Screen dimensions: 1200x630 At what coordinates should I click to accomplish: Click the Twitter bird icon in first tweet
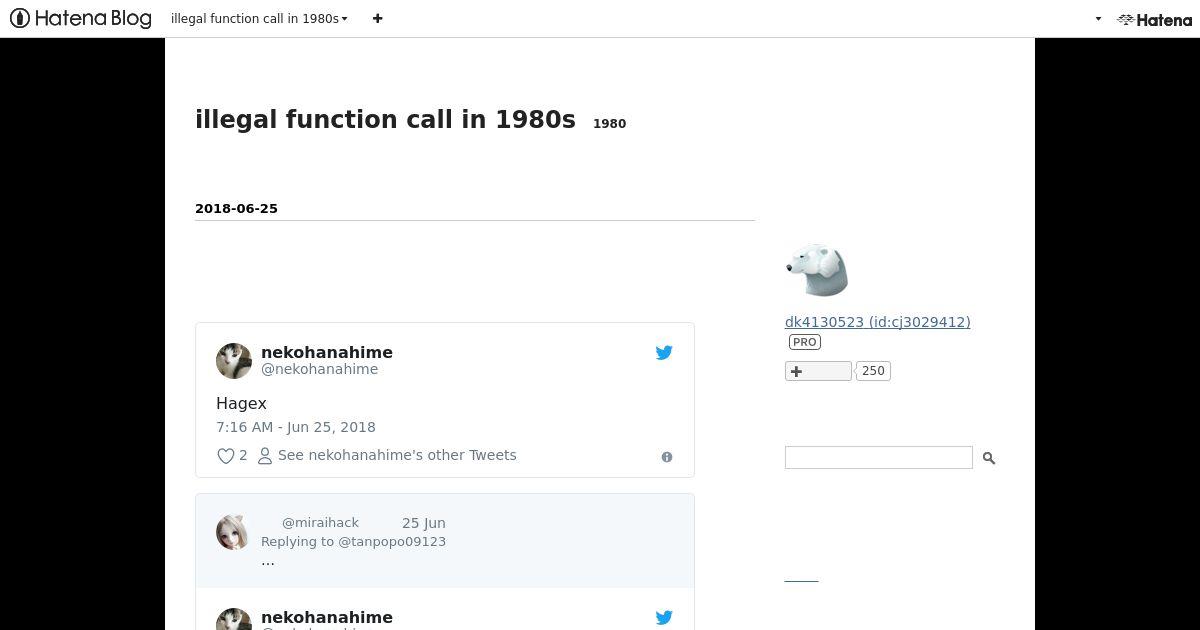tap(664, 352)
